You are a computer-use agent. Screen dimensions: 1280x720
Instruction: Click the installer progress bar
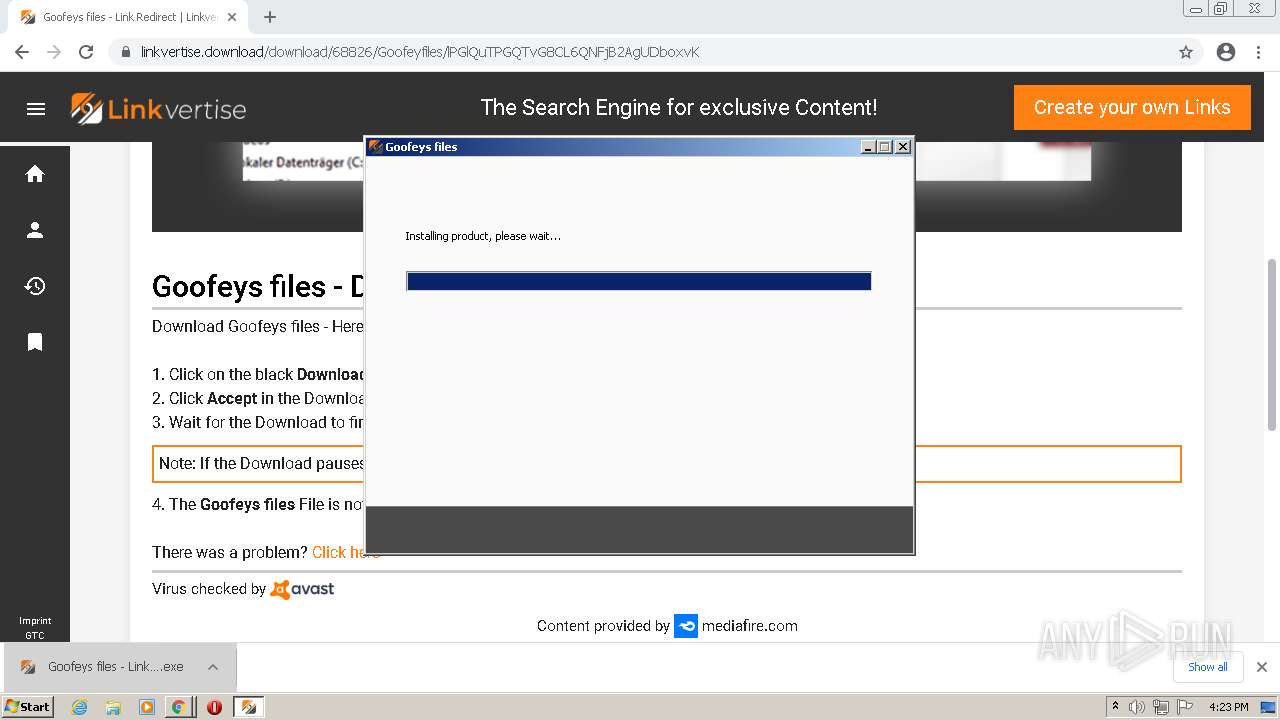point(639,282)
